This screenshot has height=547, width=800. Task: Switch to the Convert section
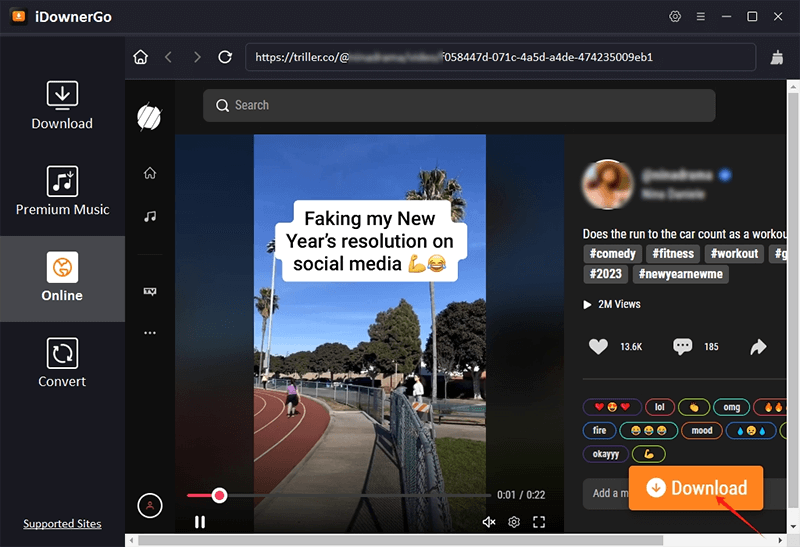pyautogui.click(x=62, y=363)
